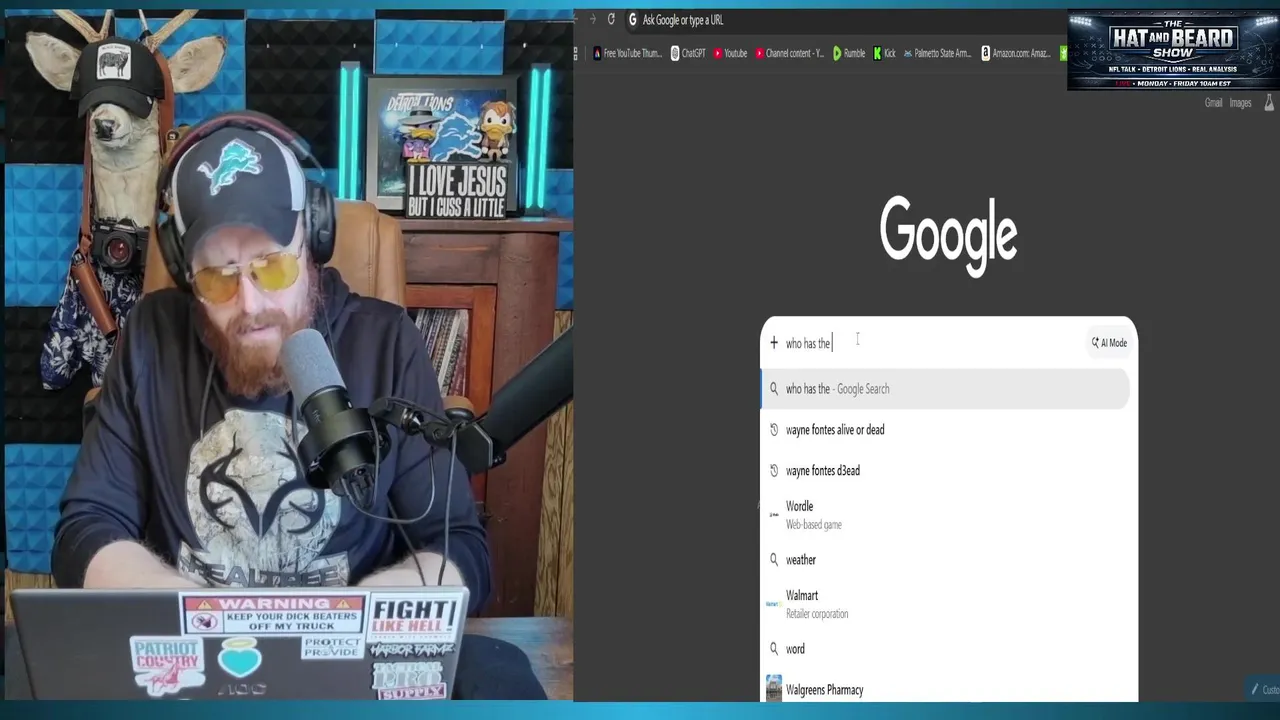This screenshot has height=720, width=1280.
Task: Click magnifier icon beside 'word'
Action: click(773, 649)
